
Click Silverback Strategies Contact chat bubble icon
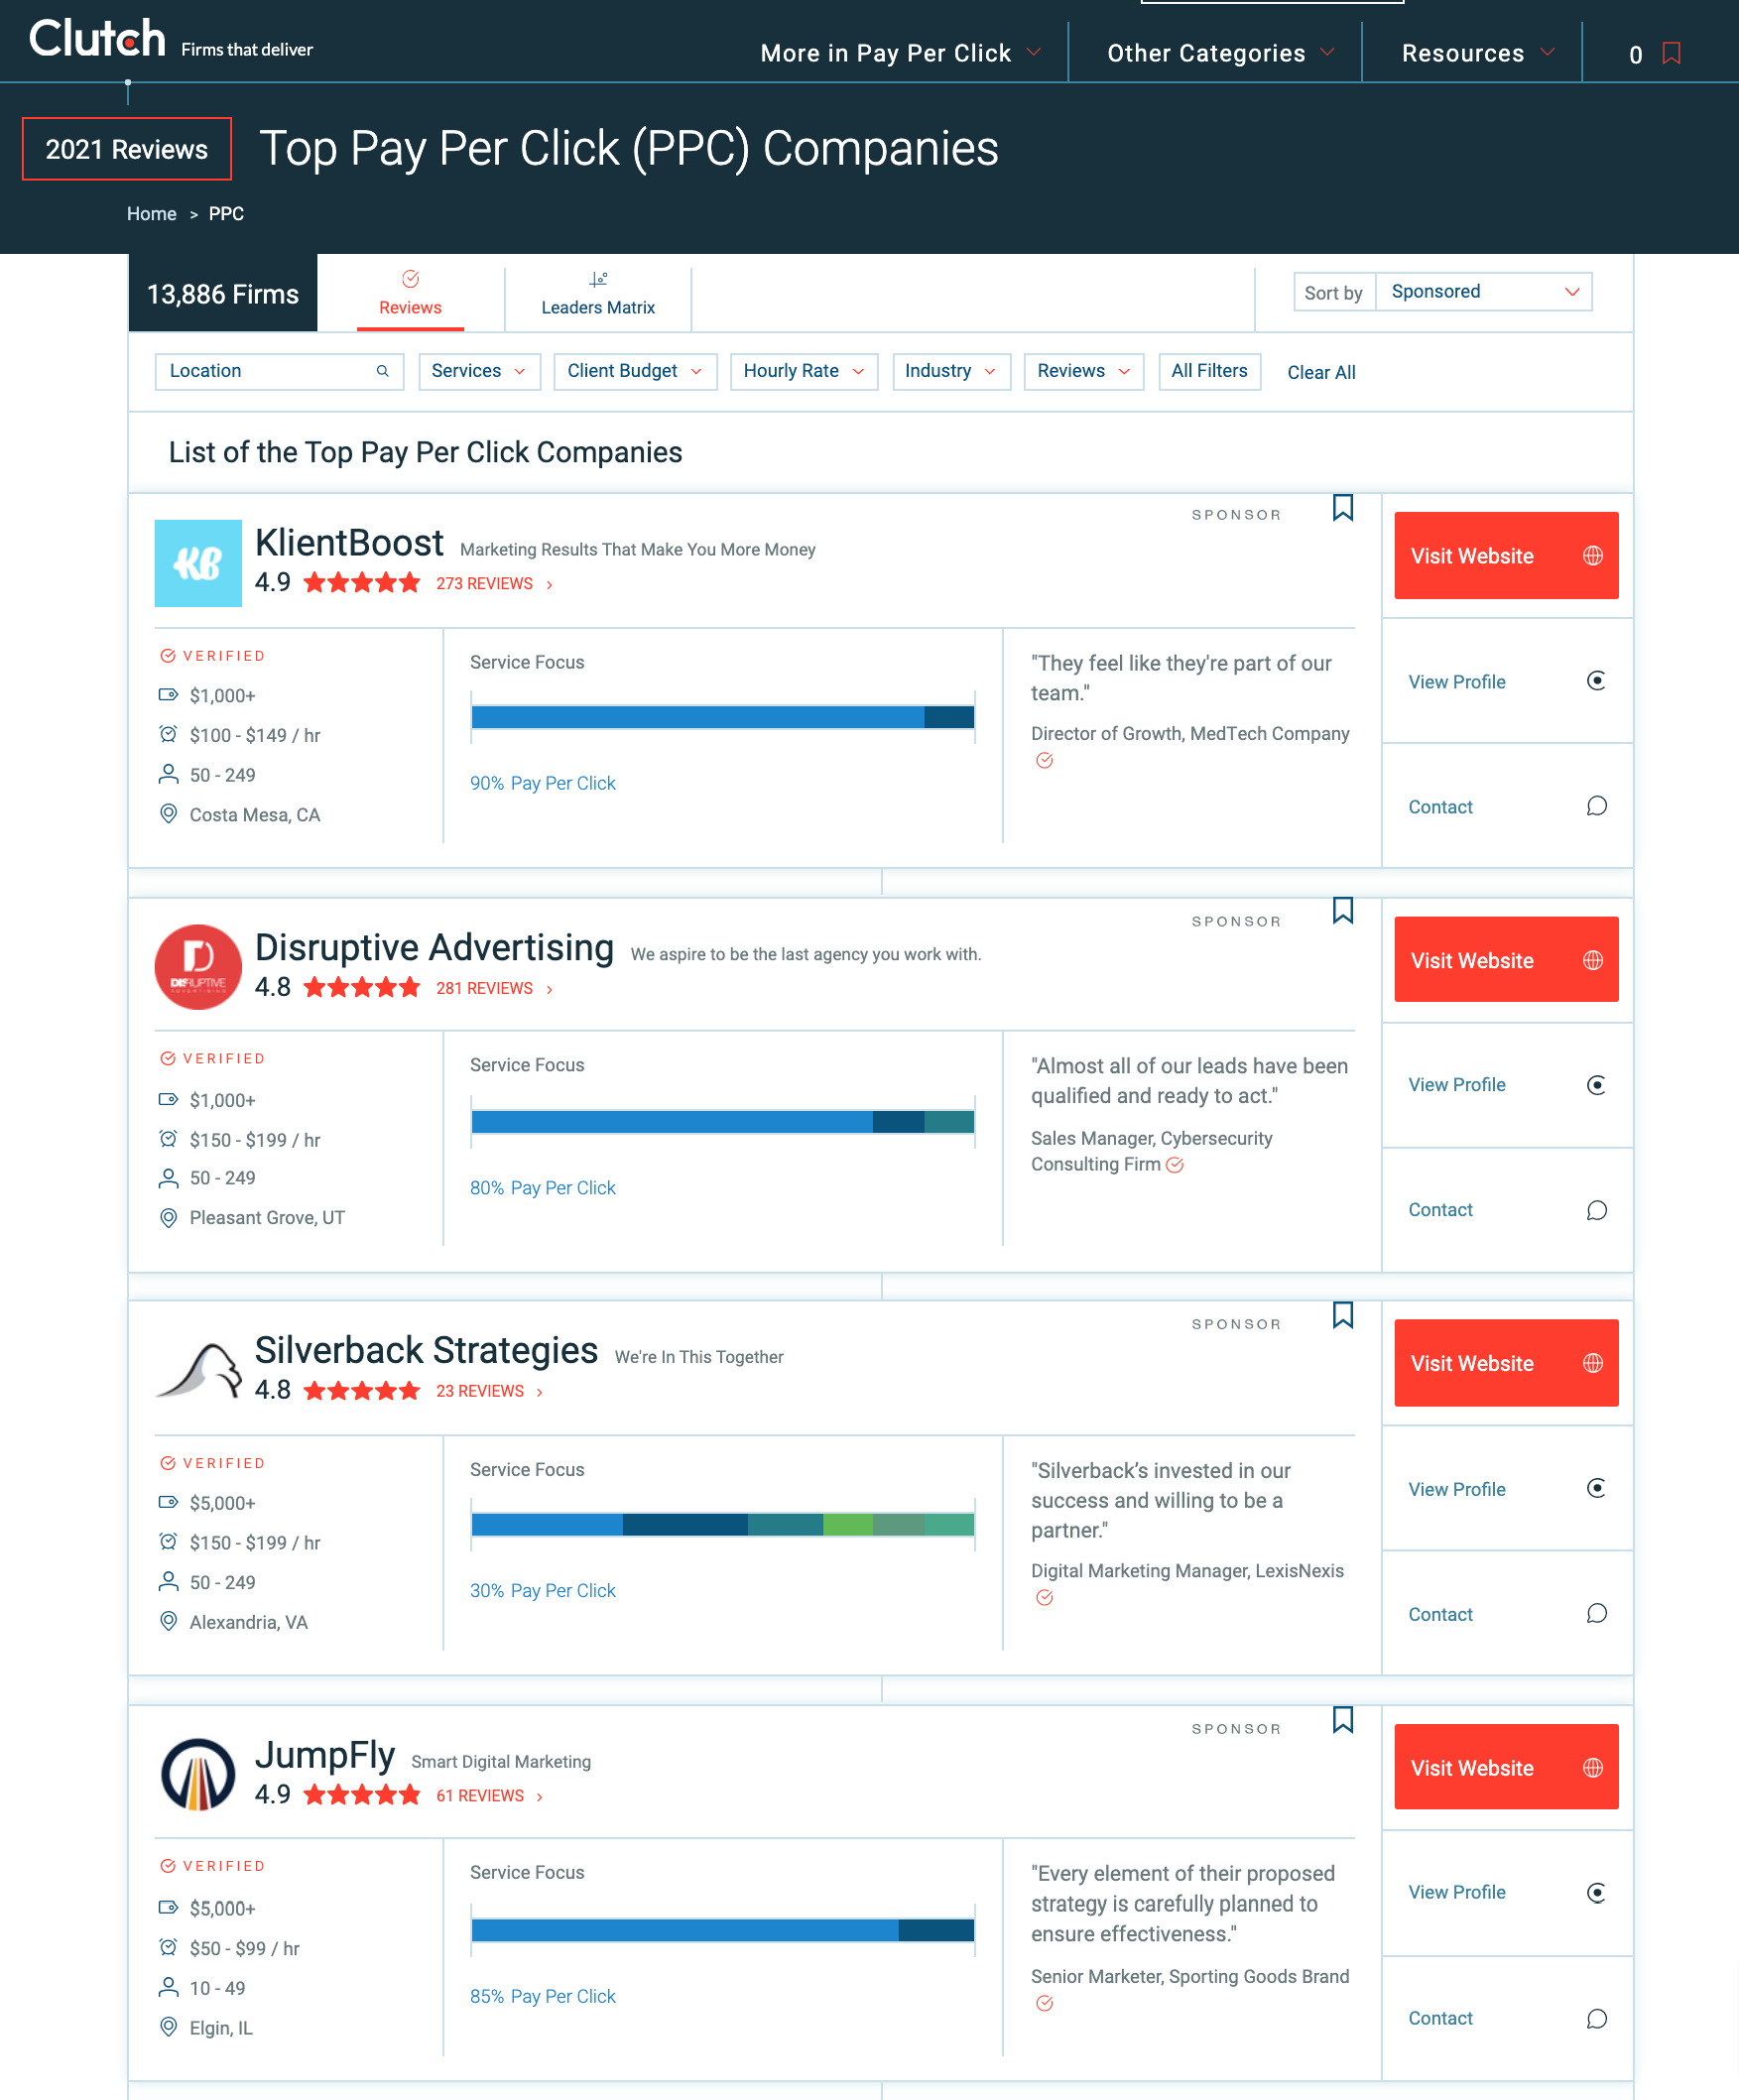(1596, 1613)
